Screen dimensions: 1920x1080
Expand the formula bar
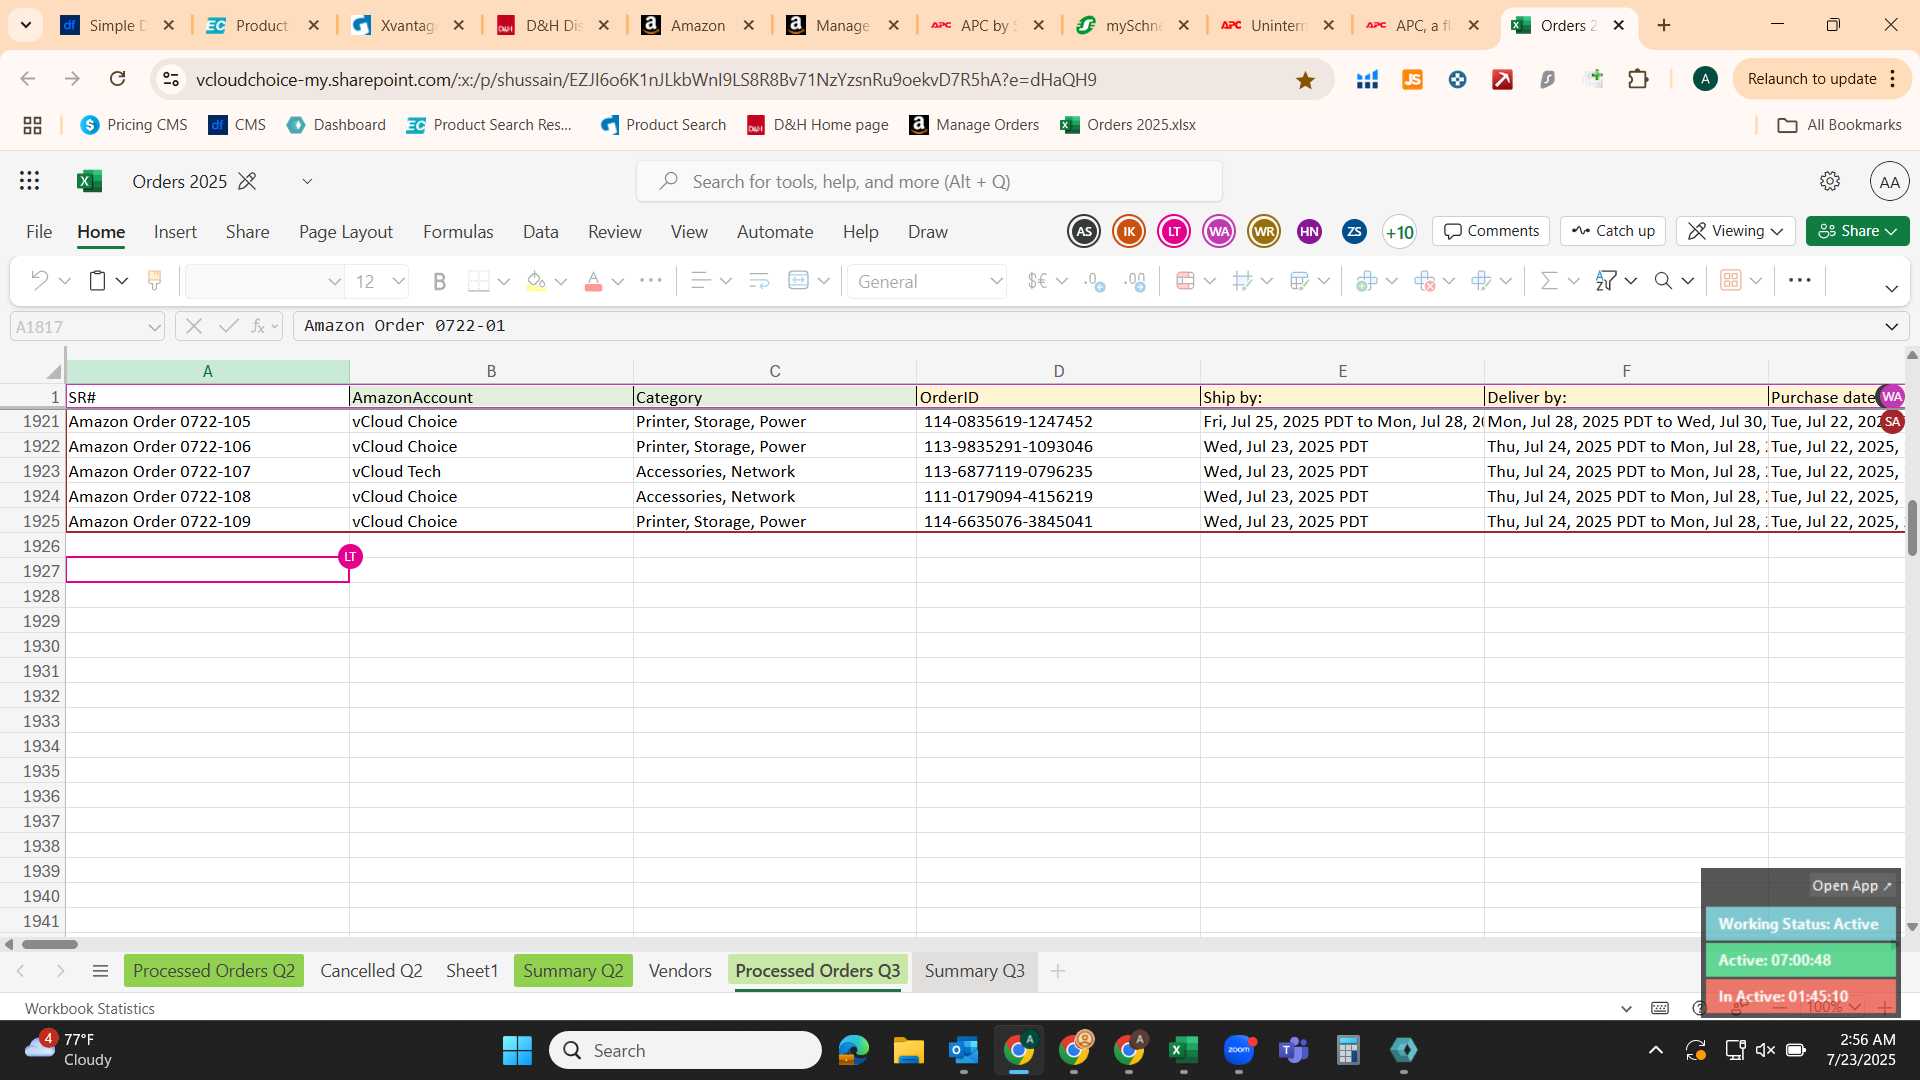1891,326
